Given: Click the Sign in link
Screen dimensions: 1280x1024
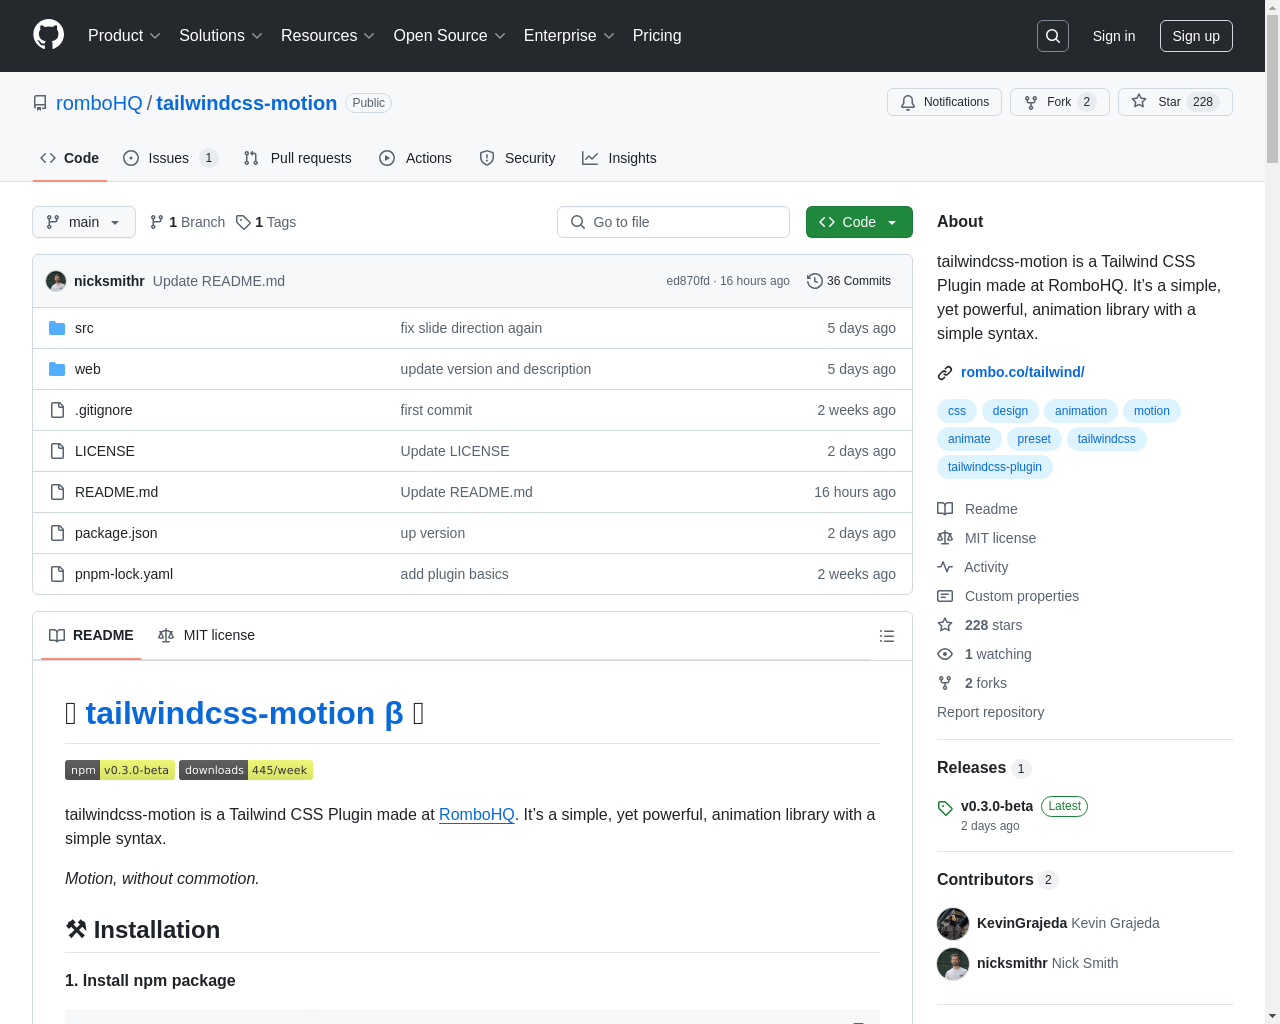Looking at the screenshot, I should click(1114, 36).
